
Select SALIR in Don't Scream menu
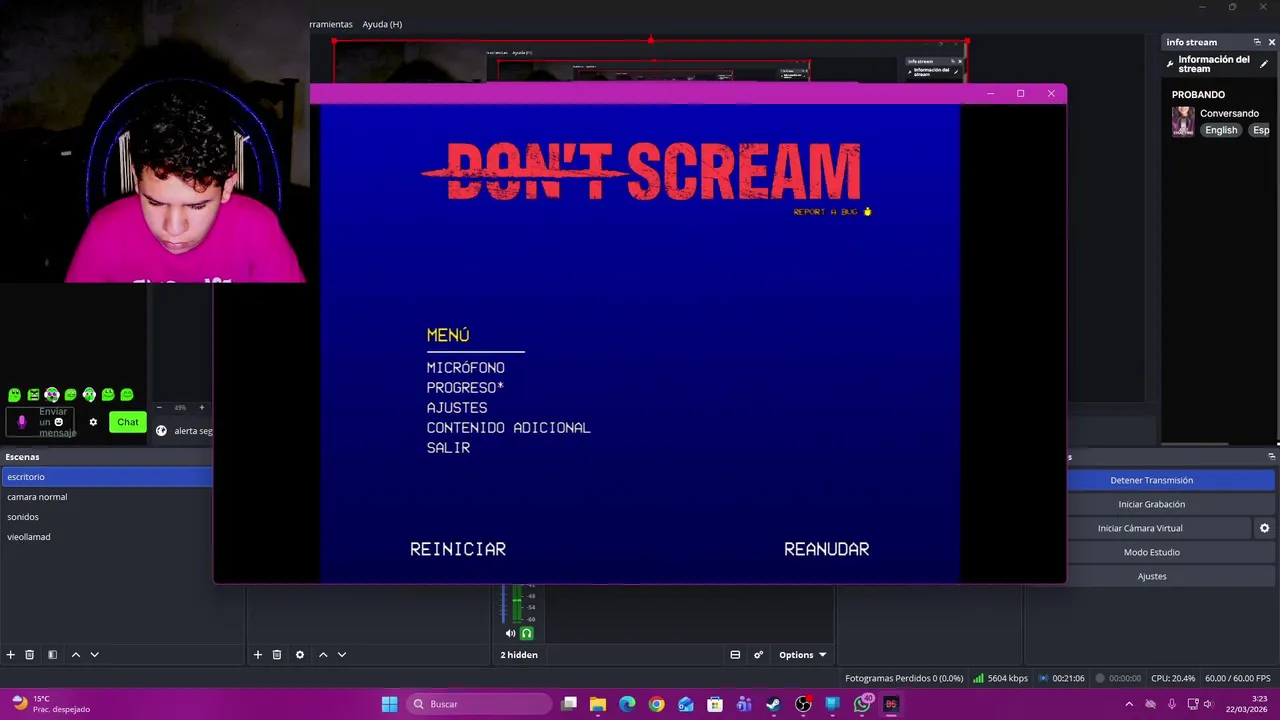pos(448,448)
